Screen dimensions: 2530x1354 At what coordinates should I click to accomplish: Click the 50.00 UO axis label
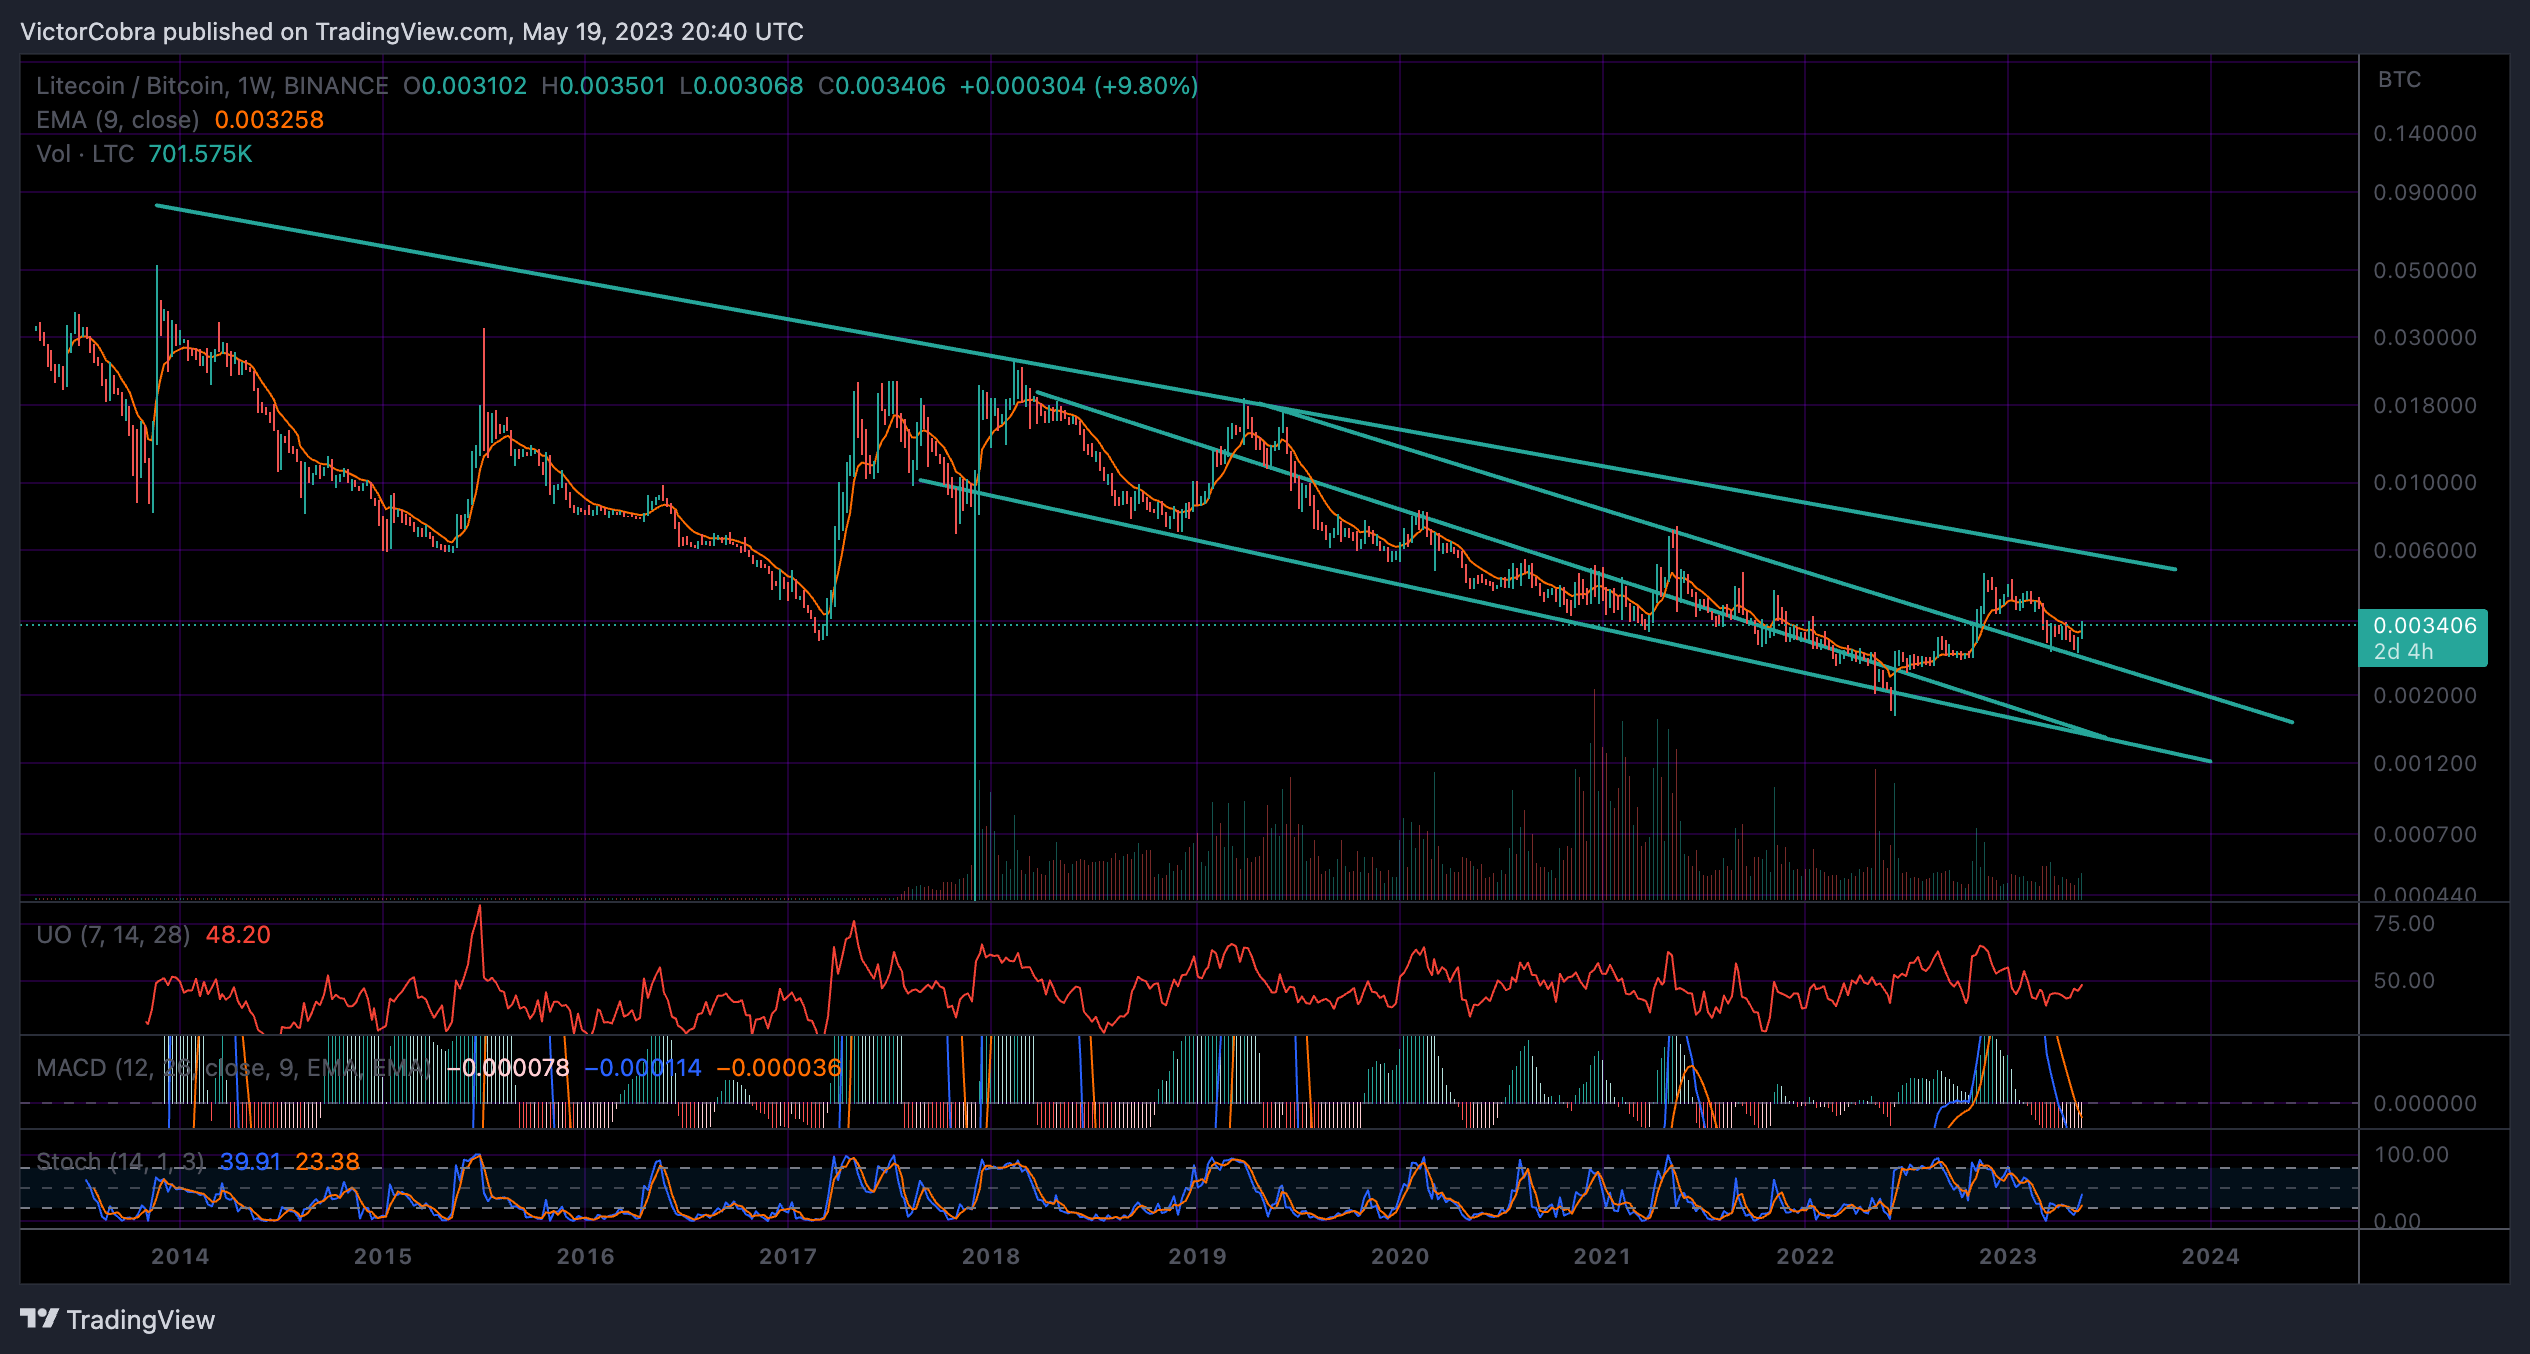point(2404,981)
